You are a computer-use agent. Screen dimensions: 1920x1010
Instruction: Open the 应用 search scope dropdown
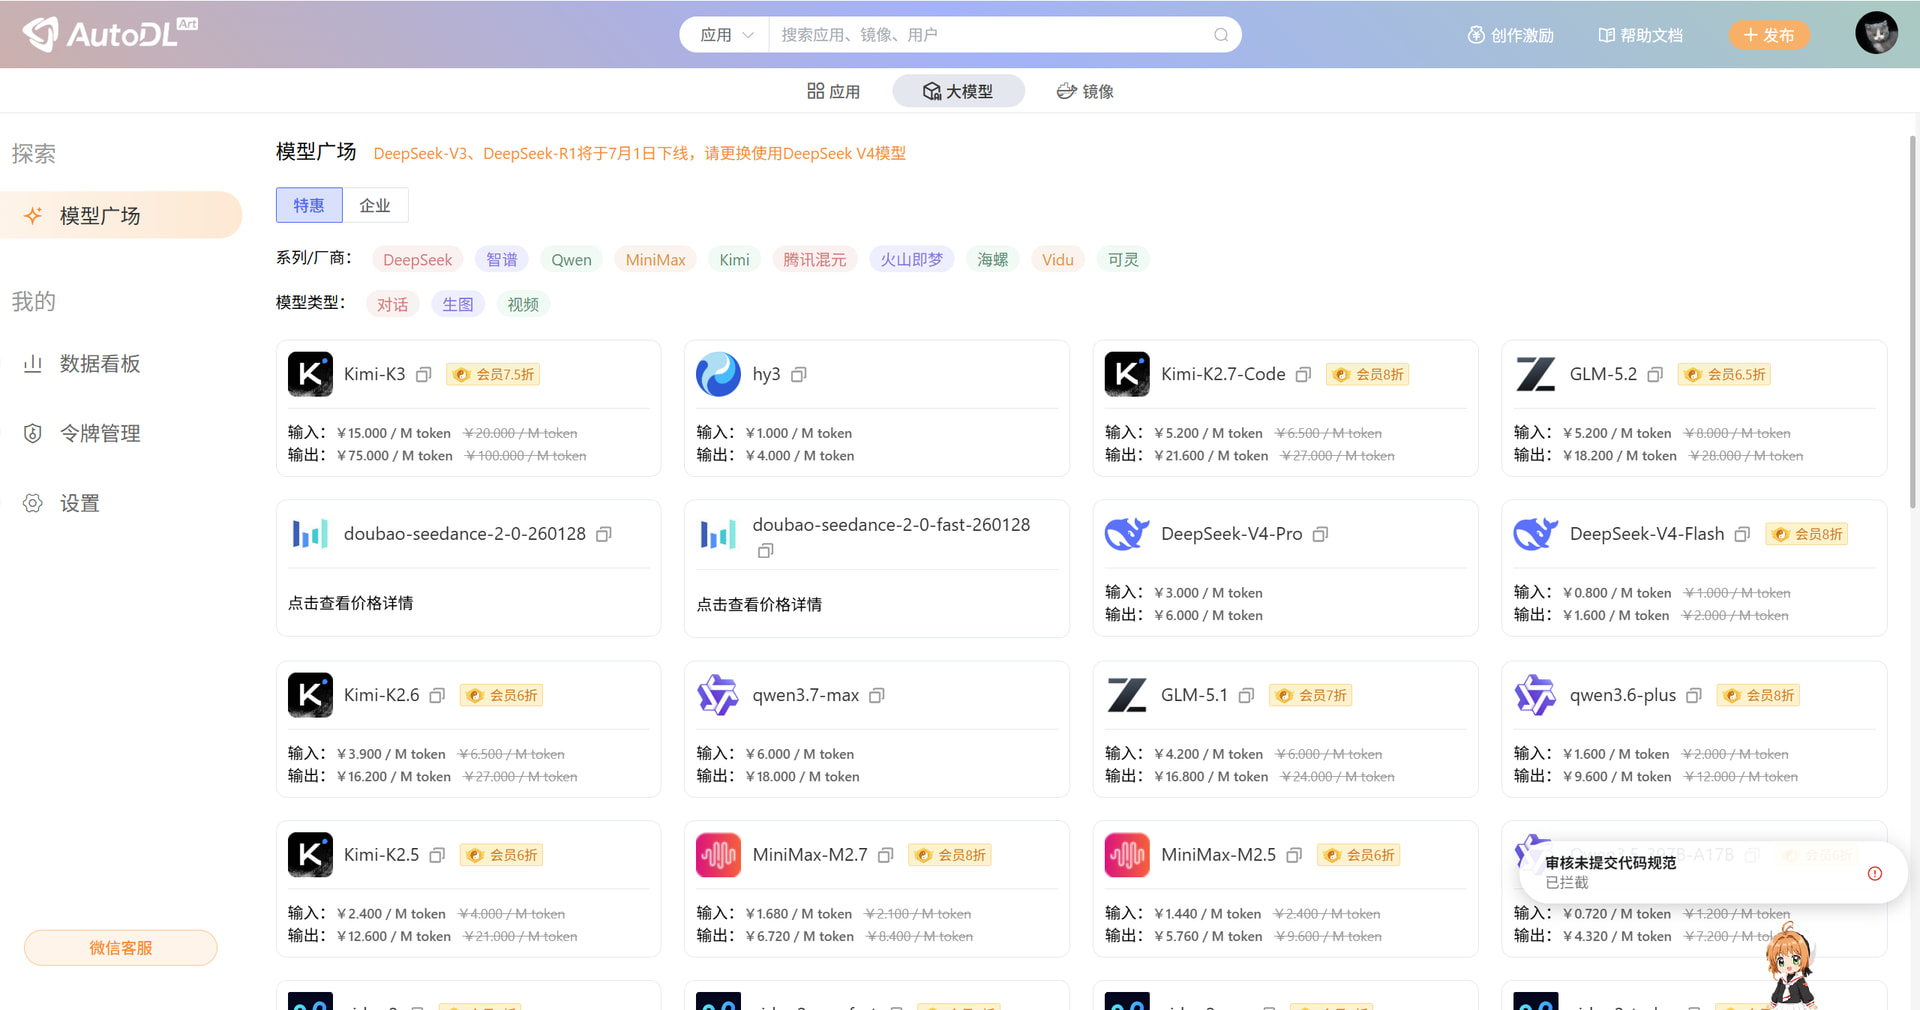[x=726, y=35]
